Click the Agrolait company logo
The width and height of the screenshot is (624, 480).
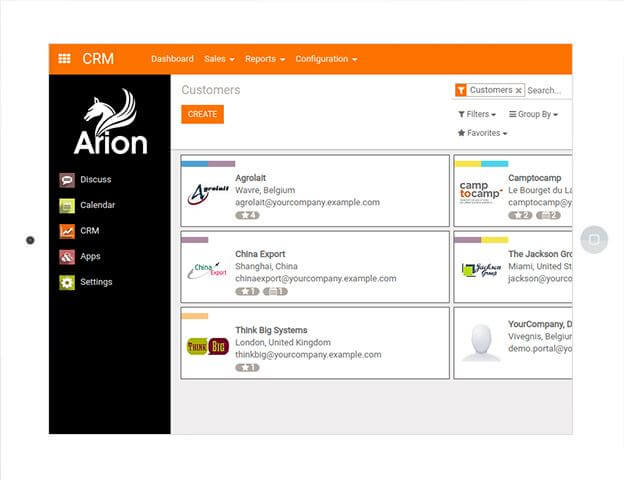coord(208,194)
